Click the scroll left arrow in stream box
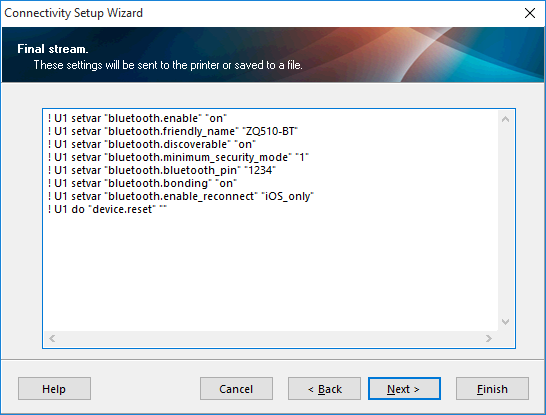546x415 pixels. tap(52, 338)
